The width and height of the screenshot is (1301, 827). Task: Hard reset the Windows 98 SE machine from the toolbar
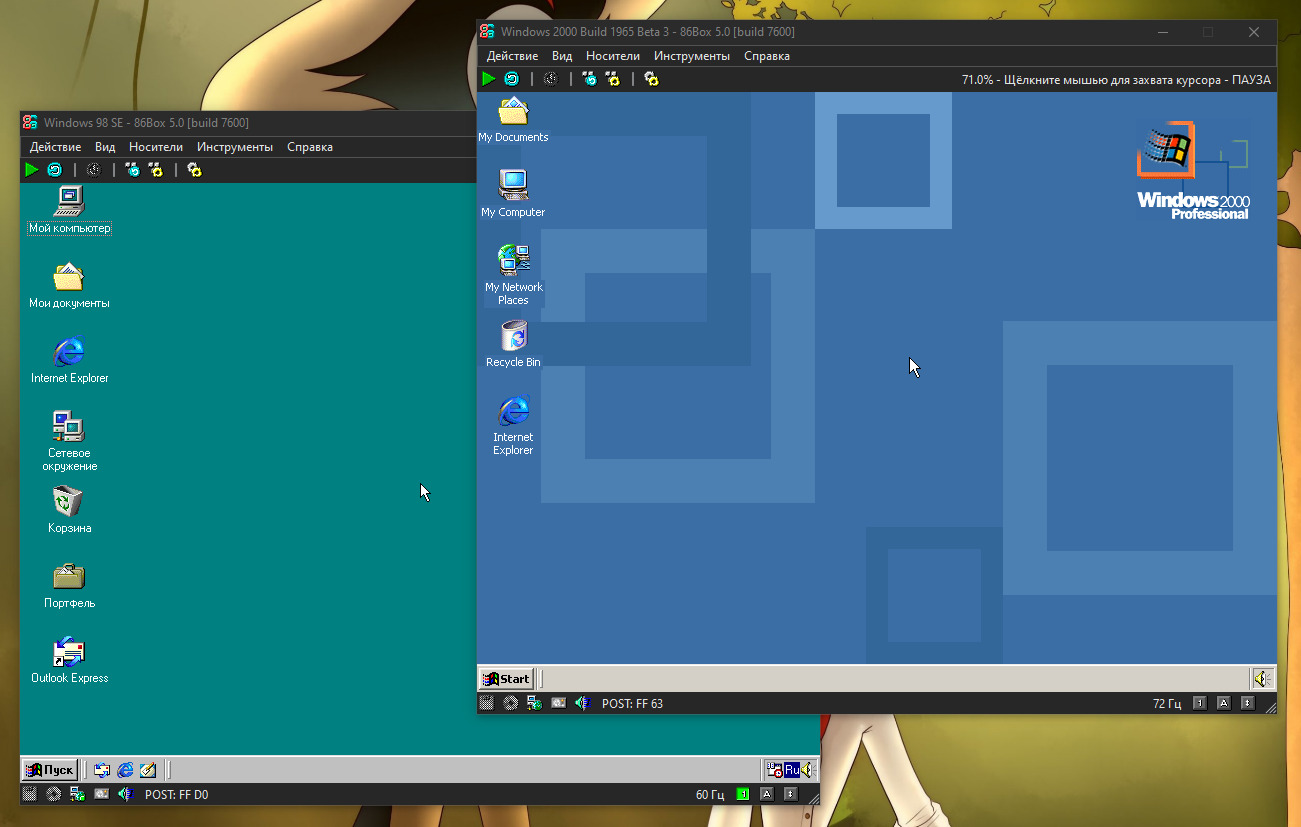(x=54, y=170)
